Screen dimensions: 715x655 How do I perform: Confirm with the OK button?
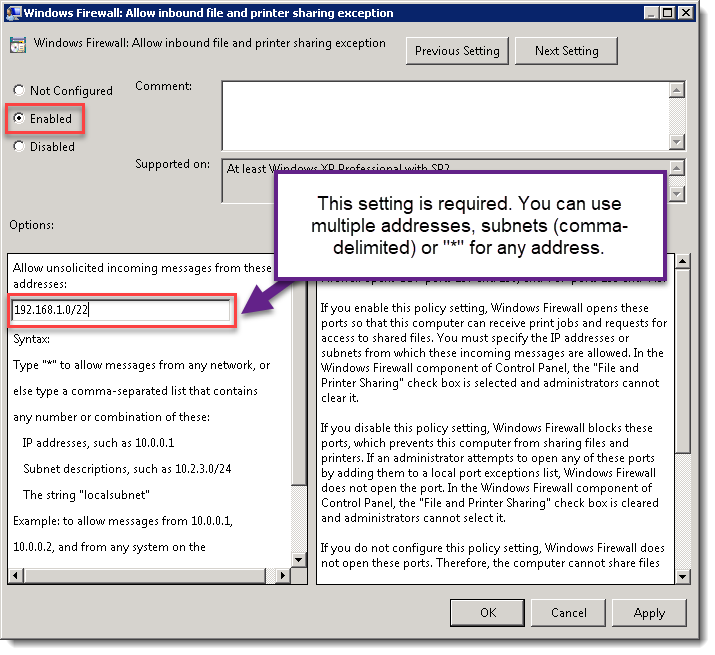click(x=487, y=613)
